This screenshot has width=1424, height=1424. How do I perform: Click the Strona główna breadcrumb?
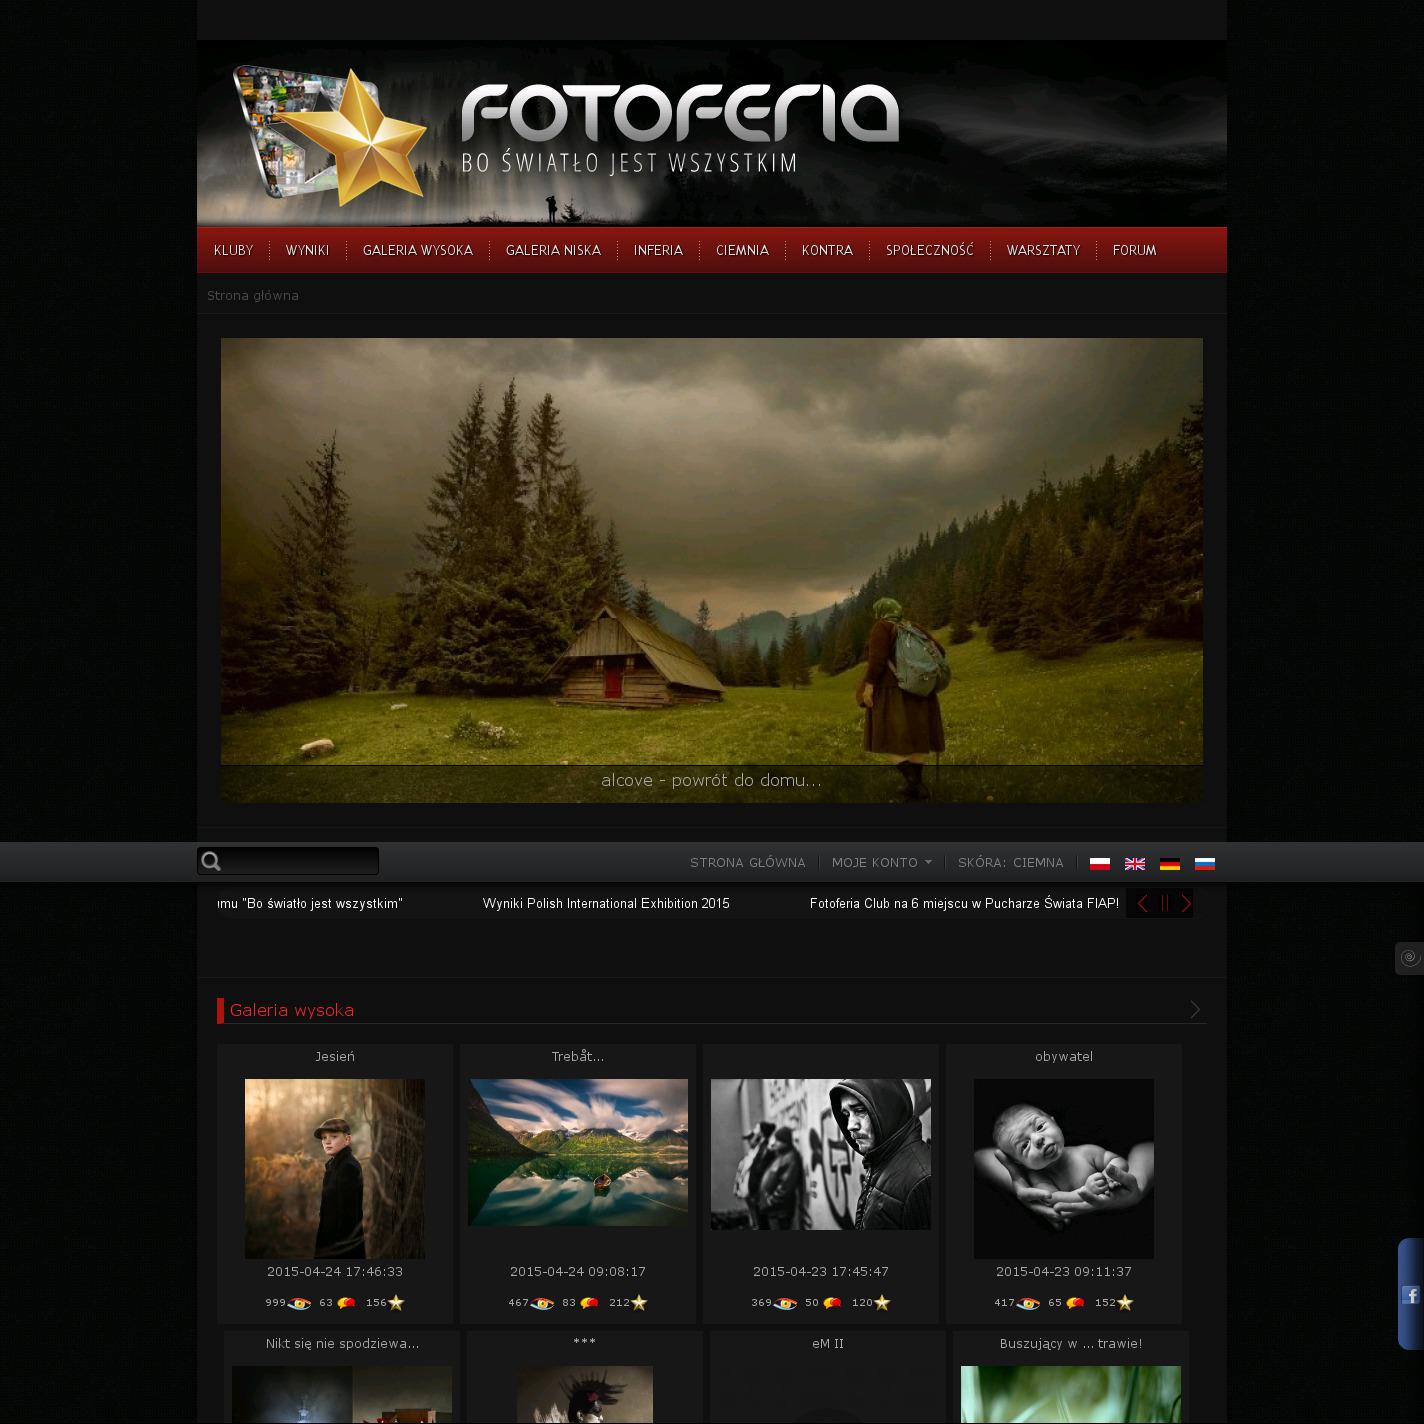click(x=253, y=295)
